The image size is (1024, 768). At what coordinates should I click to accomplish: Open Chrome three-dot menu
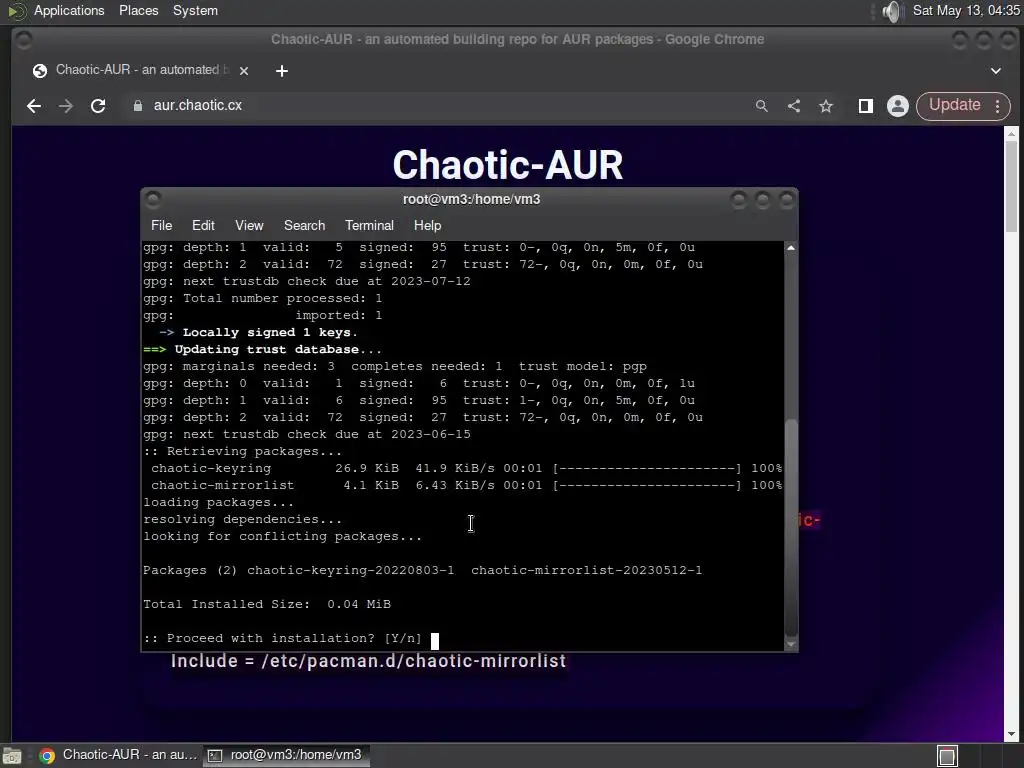coord(998,106)
